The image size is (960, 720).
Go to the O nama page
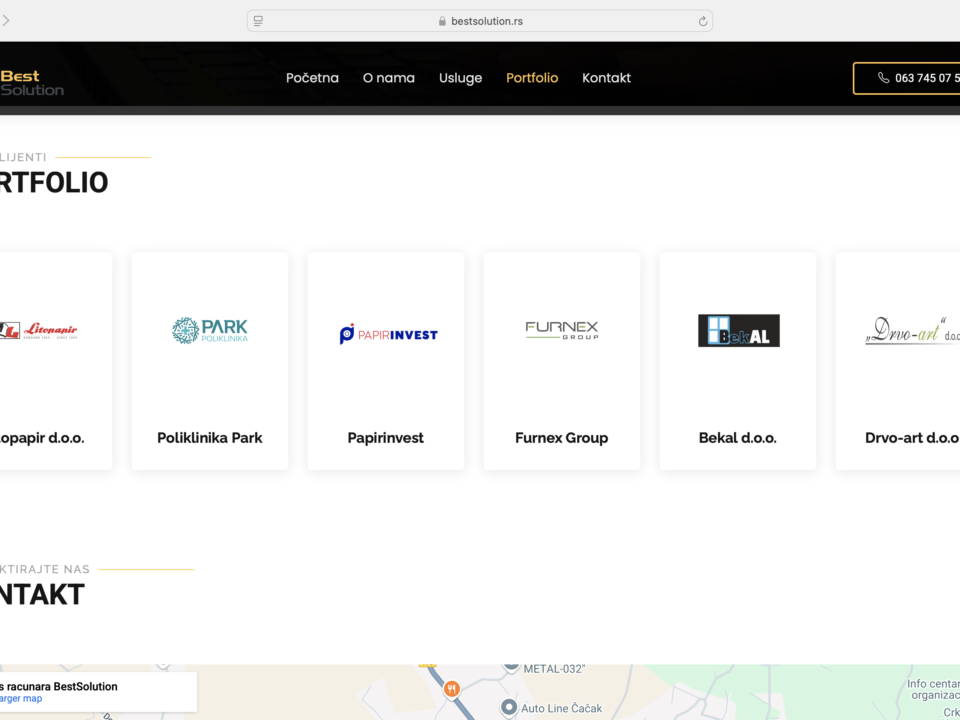pos(388,78)
